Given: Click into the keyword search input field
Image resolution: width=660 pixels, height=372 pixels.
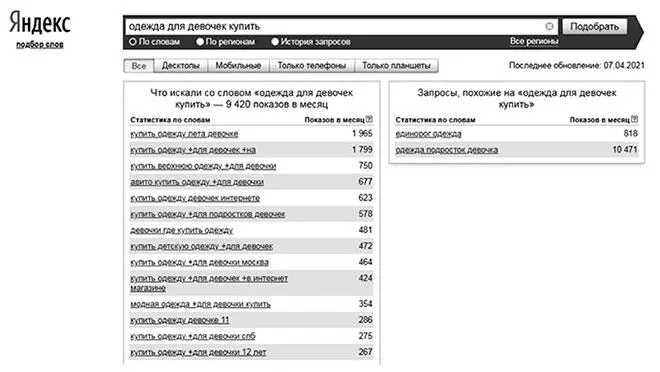Looking at the screenshot, I should pos(335,27).
